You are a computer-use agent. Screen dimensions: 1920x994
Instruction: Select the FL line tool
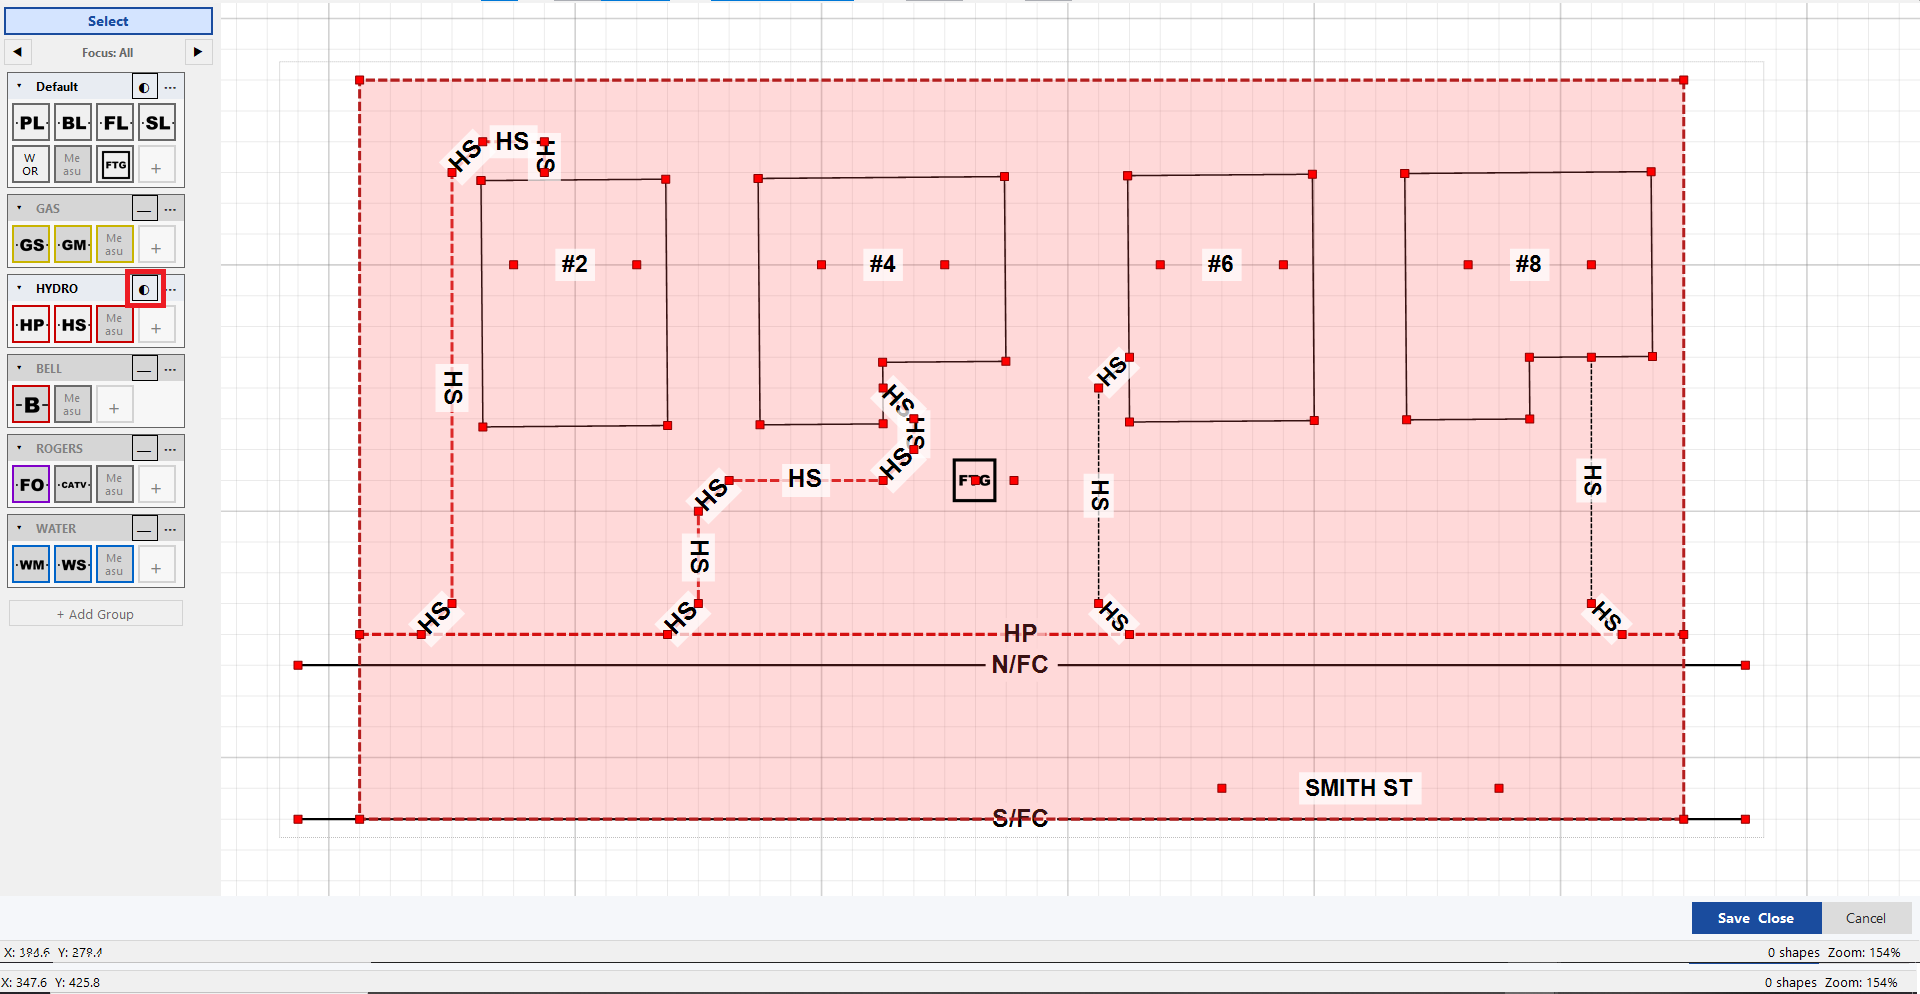[115, 123]
